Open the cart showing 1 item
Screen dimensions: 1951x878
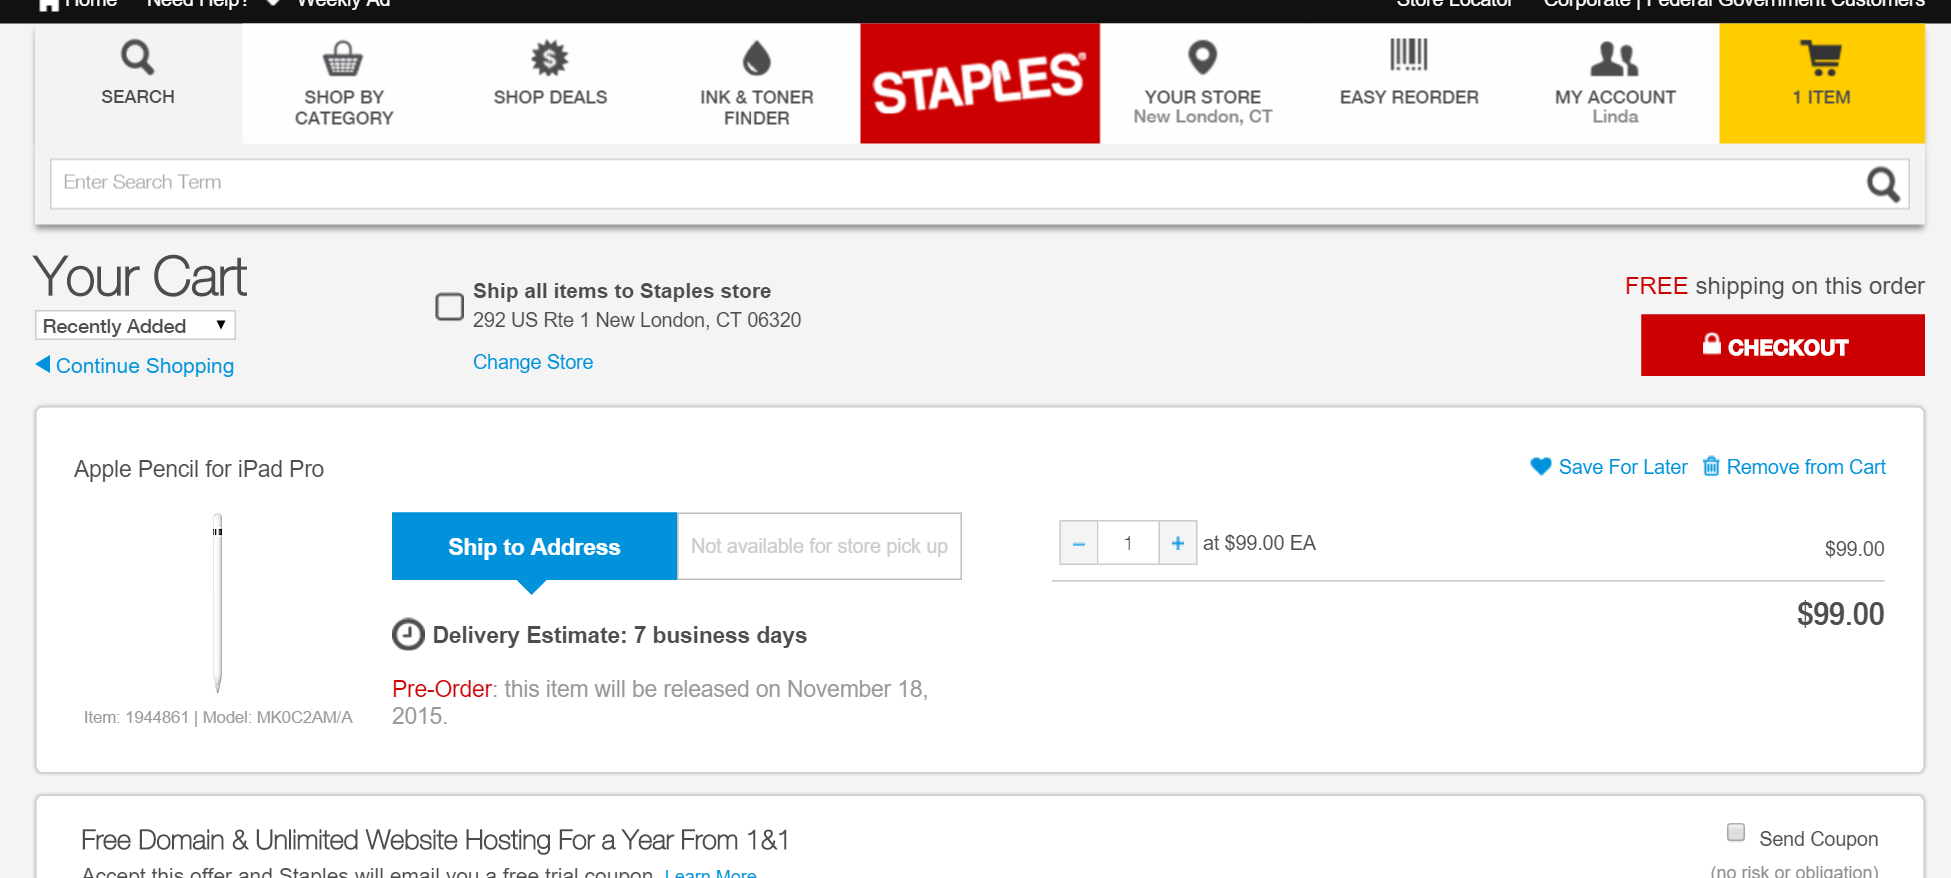pyautogui.click(x=1821, y=83)
